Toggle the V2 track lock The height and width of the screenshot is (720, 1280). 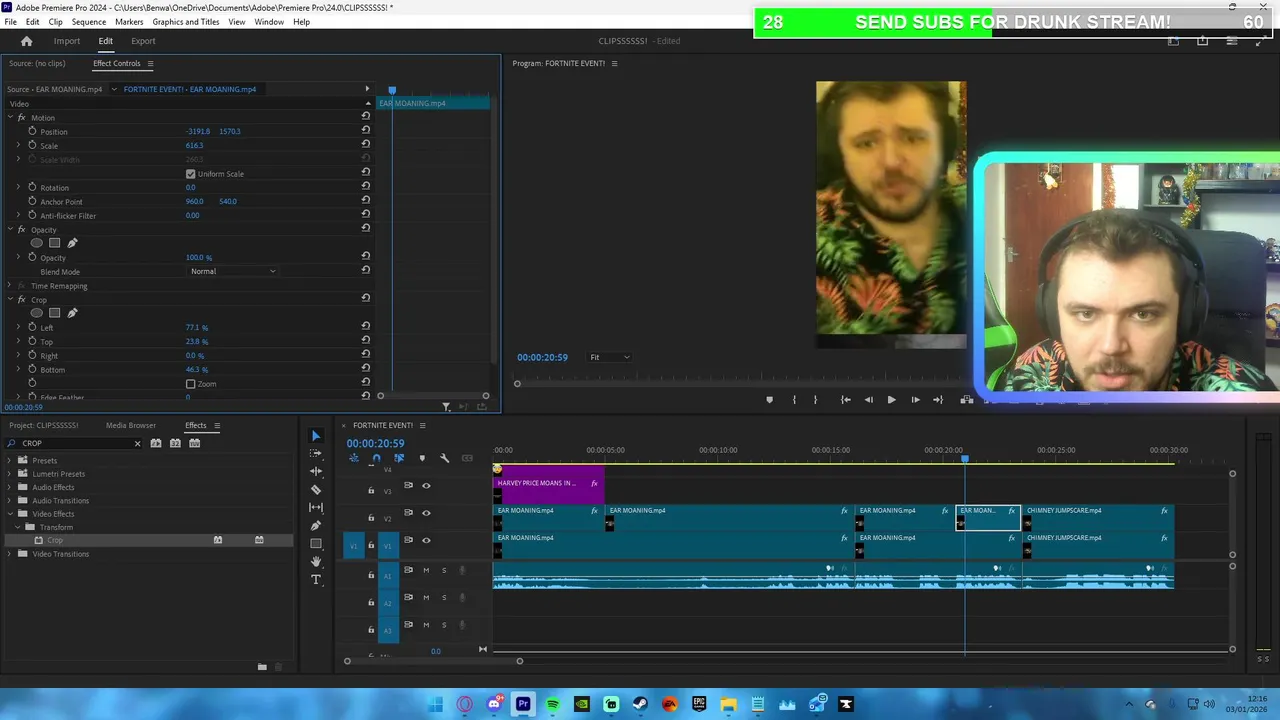(371, 518)
